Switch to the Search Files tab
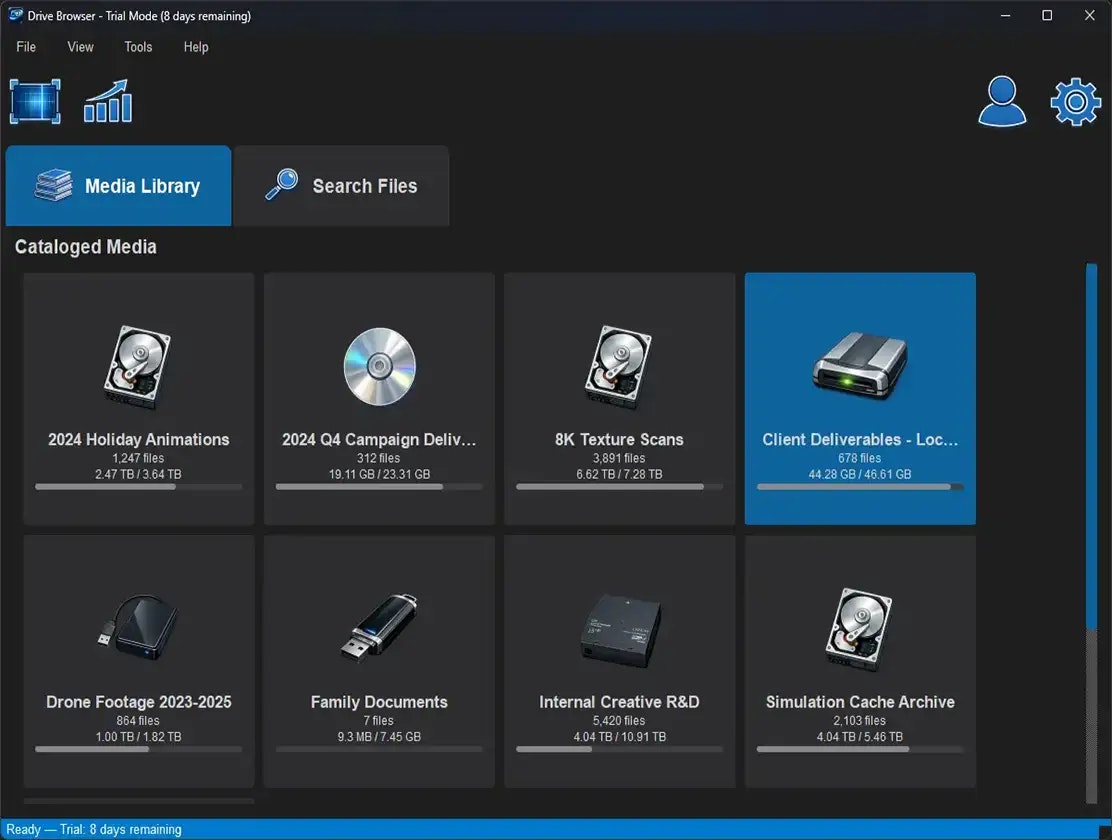Screen dimensions: 1112x840 click(x=341, y=186)
